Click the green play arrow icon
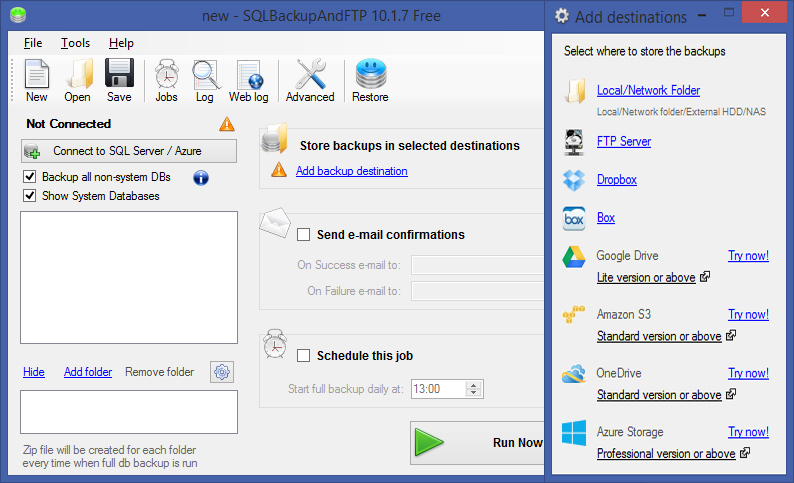This screenshot has width=794, height=483. click(x=429, y=442)
